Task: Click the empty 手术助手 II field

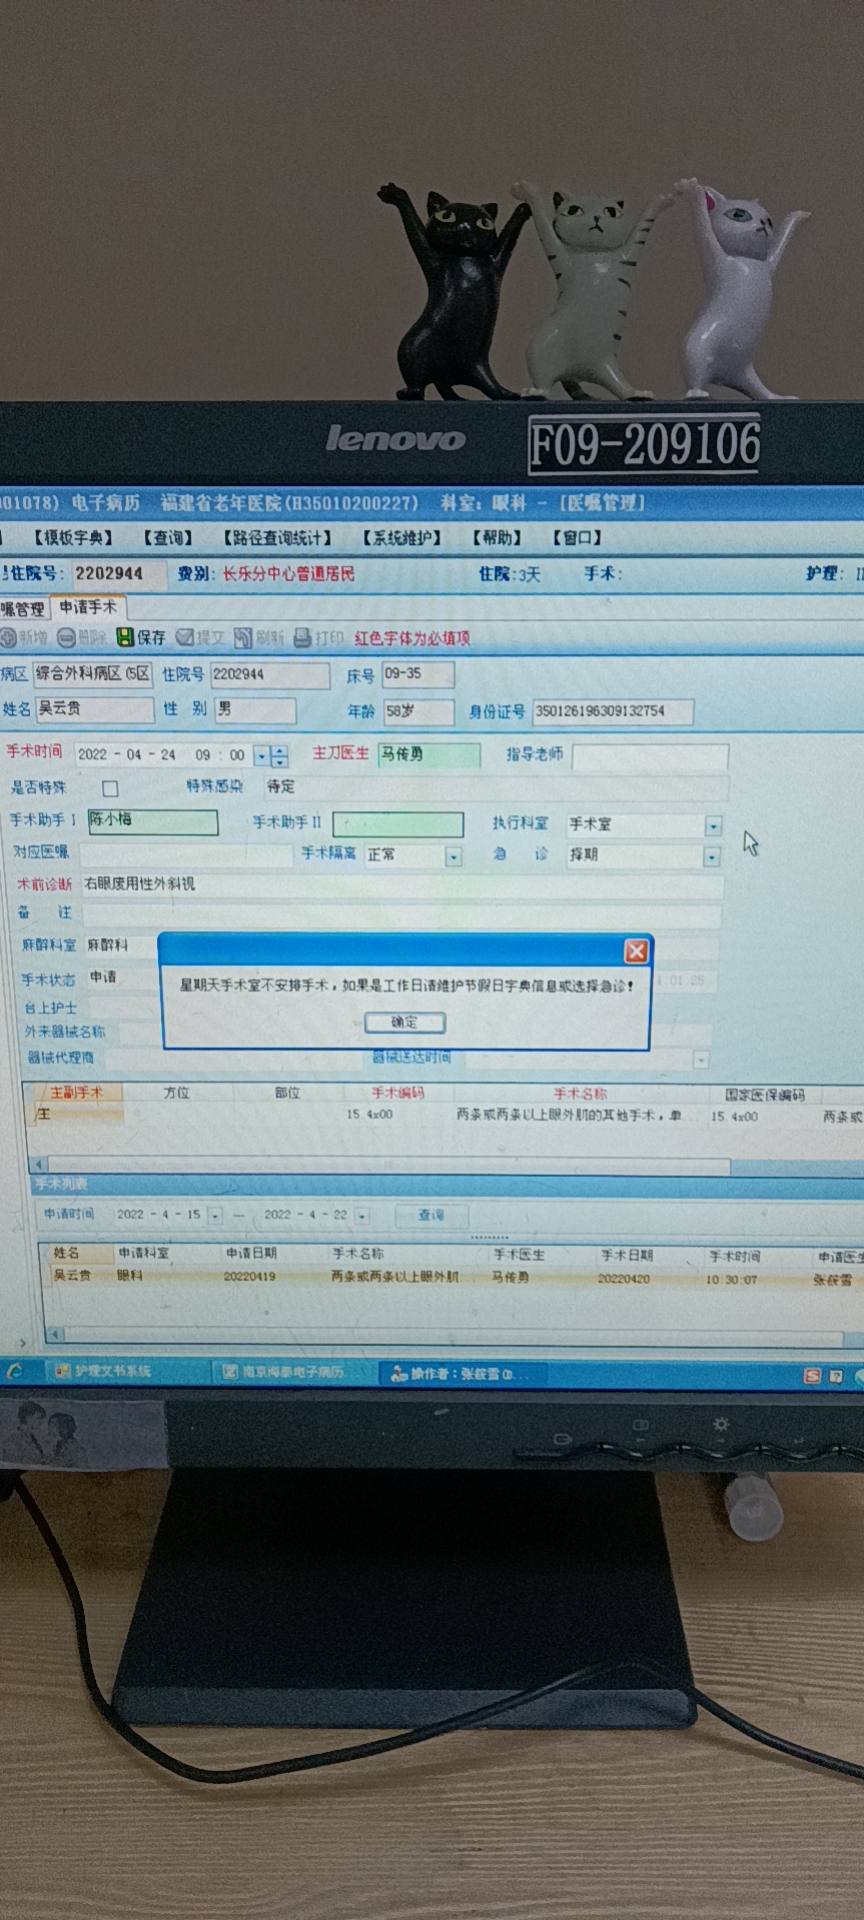Action: (x=398, y=824)
